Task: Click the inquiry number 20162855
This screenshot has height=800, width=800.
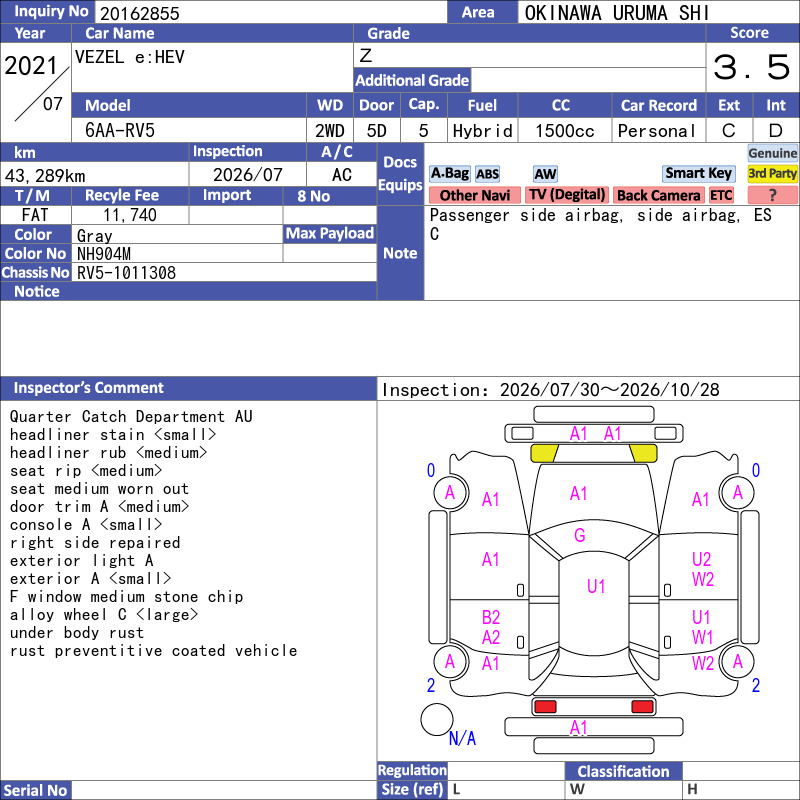Action: click(x=139, y=13)
